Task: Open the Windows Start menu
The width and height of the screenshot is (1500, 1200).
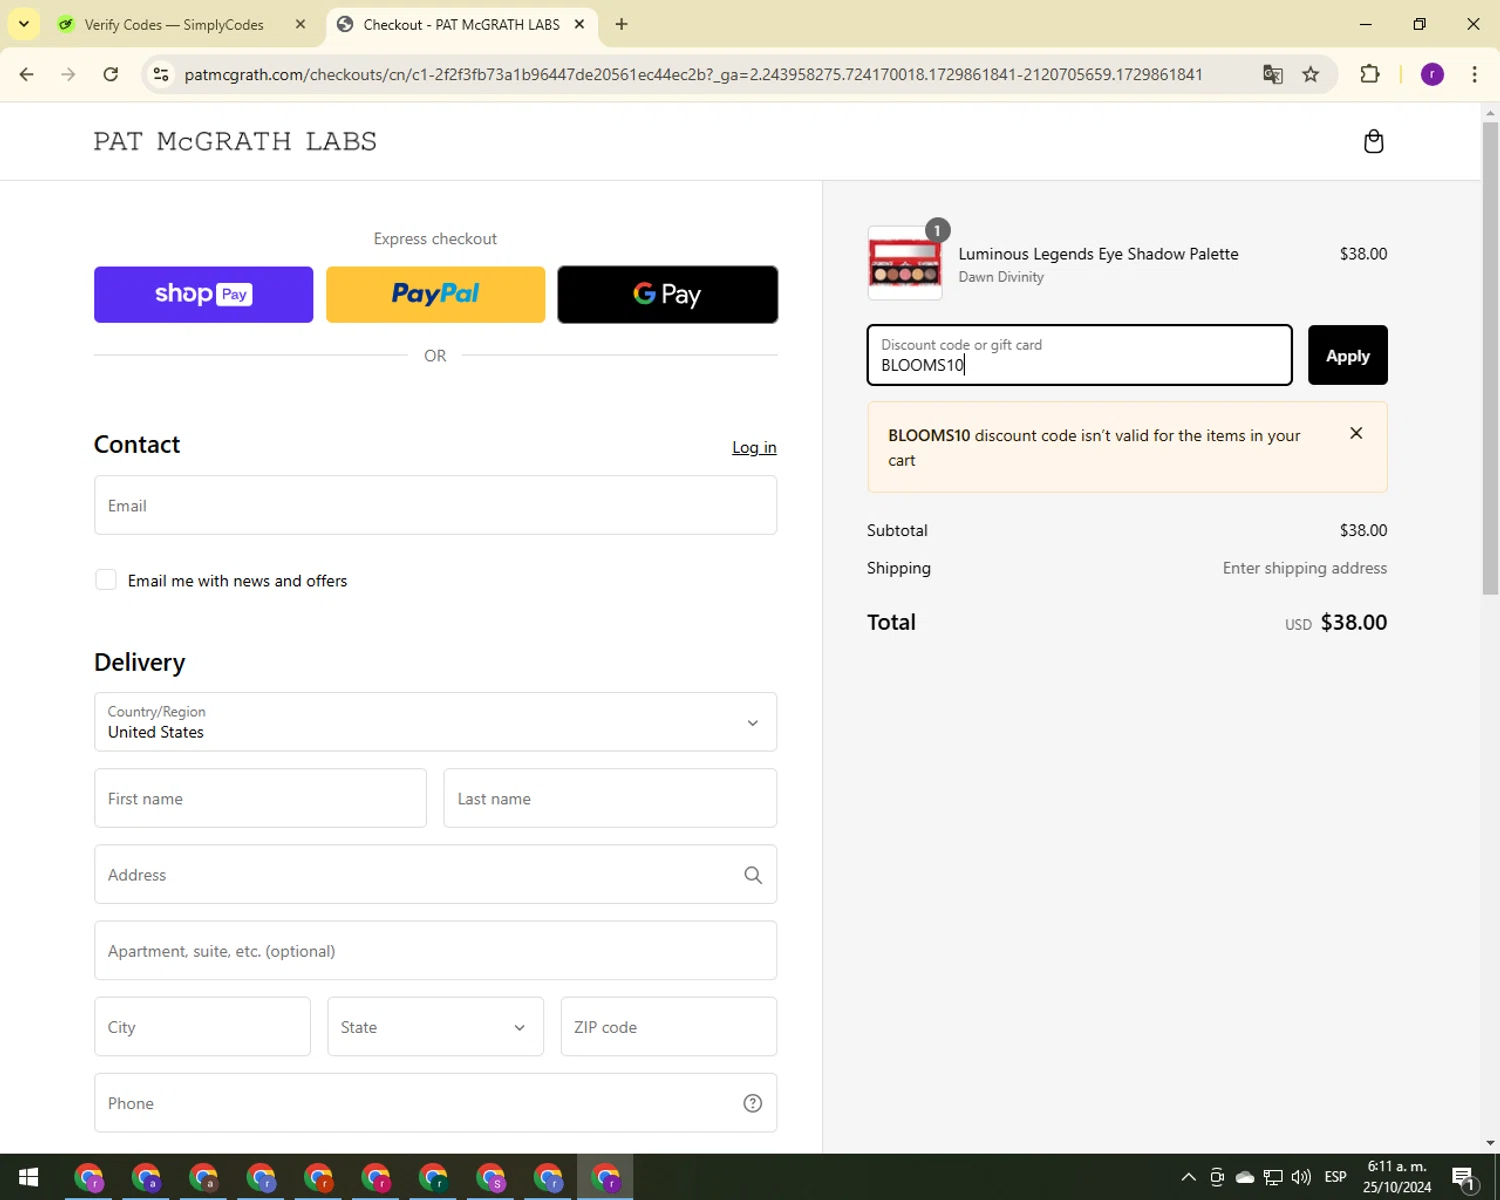Action: [x=28, y=1177]
